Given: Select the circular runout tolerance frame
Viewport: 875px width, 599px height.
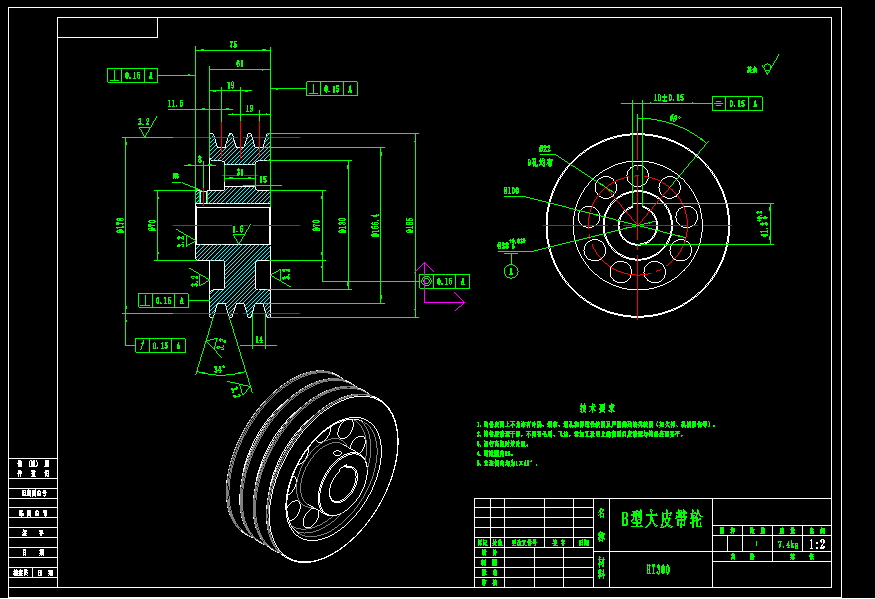Looking at the screenshot, I should tap(160, 345).
